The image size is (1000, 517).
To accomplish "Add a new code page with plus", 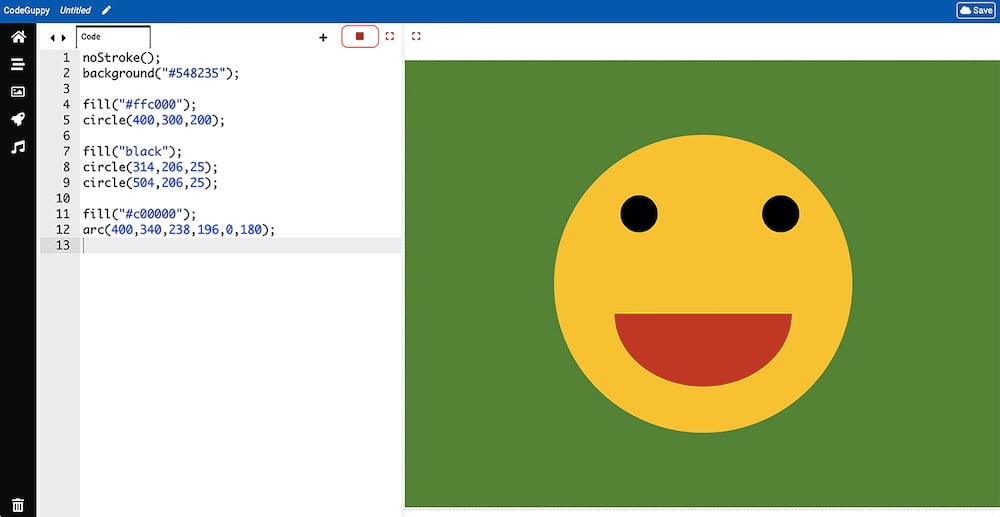I will point(323,38).
